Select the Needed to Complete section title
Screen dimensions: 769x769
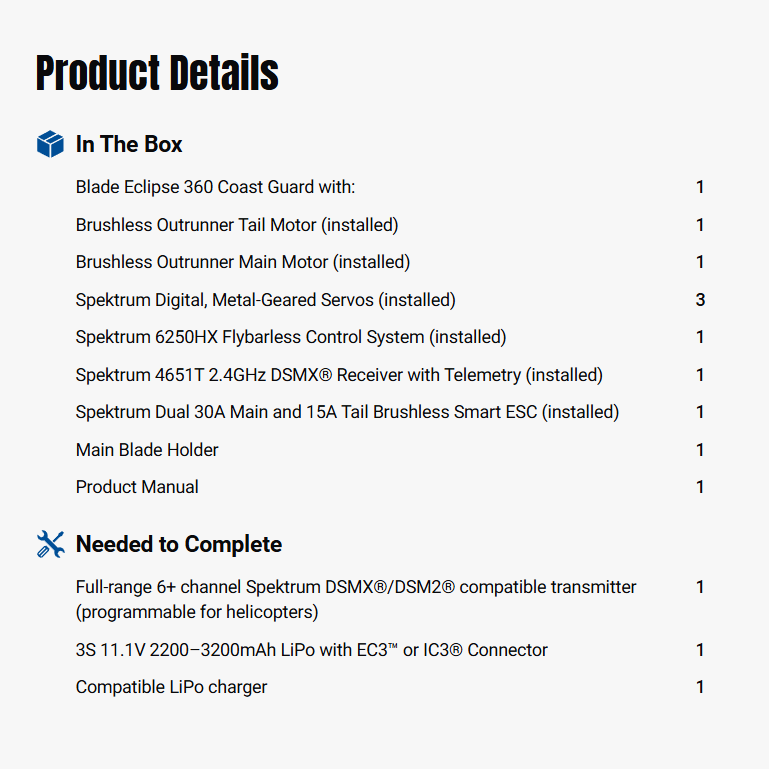click(x=179, y=545)
